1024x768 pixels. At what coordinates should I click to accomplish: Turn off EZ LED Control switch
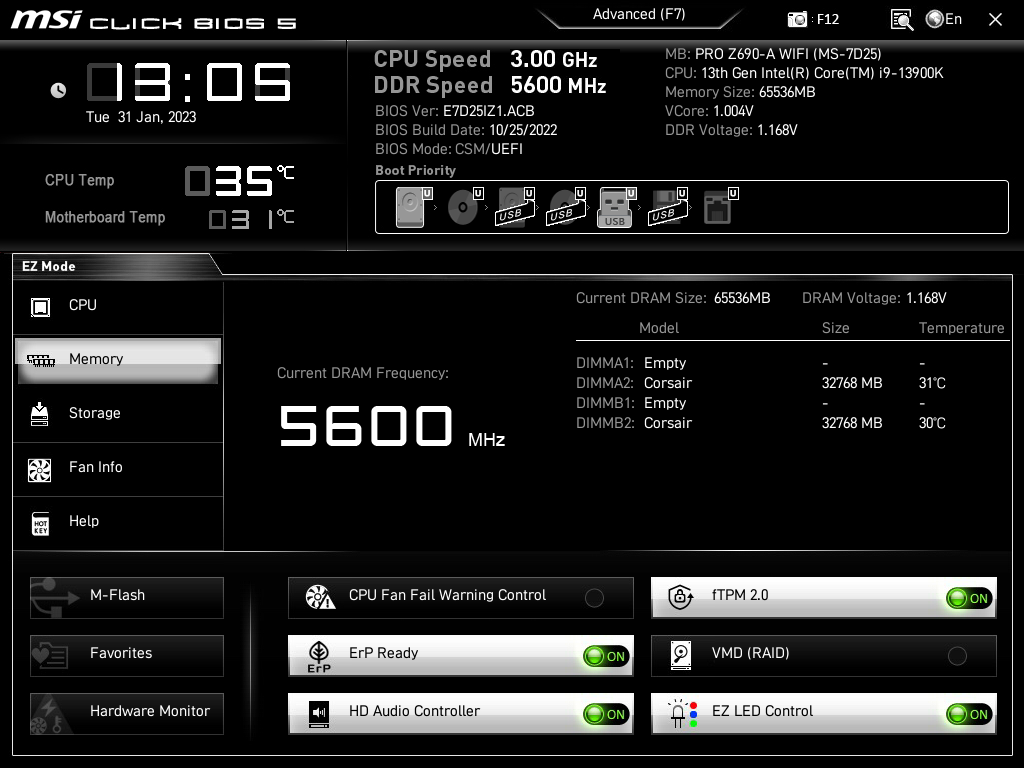[x=969, y=714]
